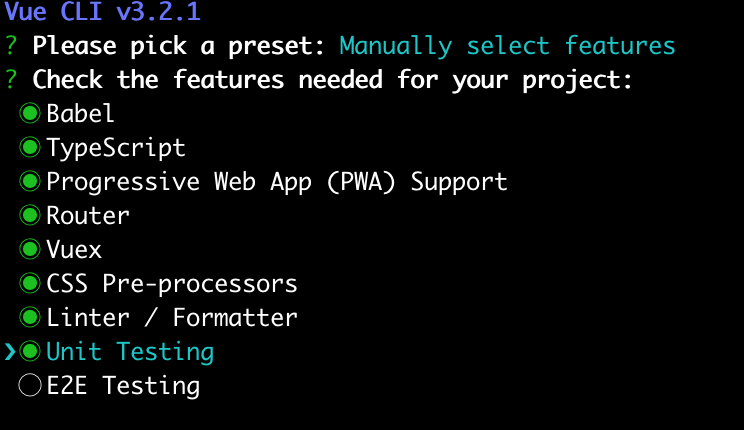Click the cursor arrow beside Unit Testing
Image resolution: width=744 pixels, height=430 pixels.
coord(10,352)
